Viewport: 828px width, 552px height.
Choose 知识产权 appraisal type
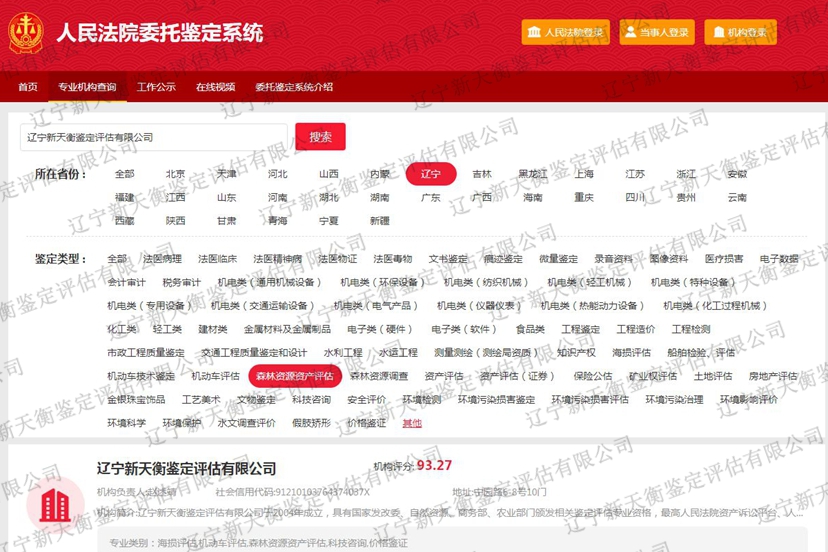pyautogui.click(x=576, y=353)
